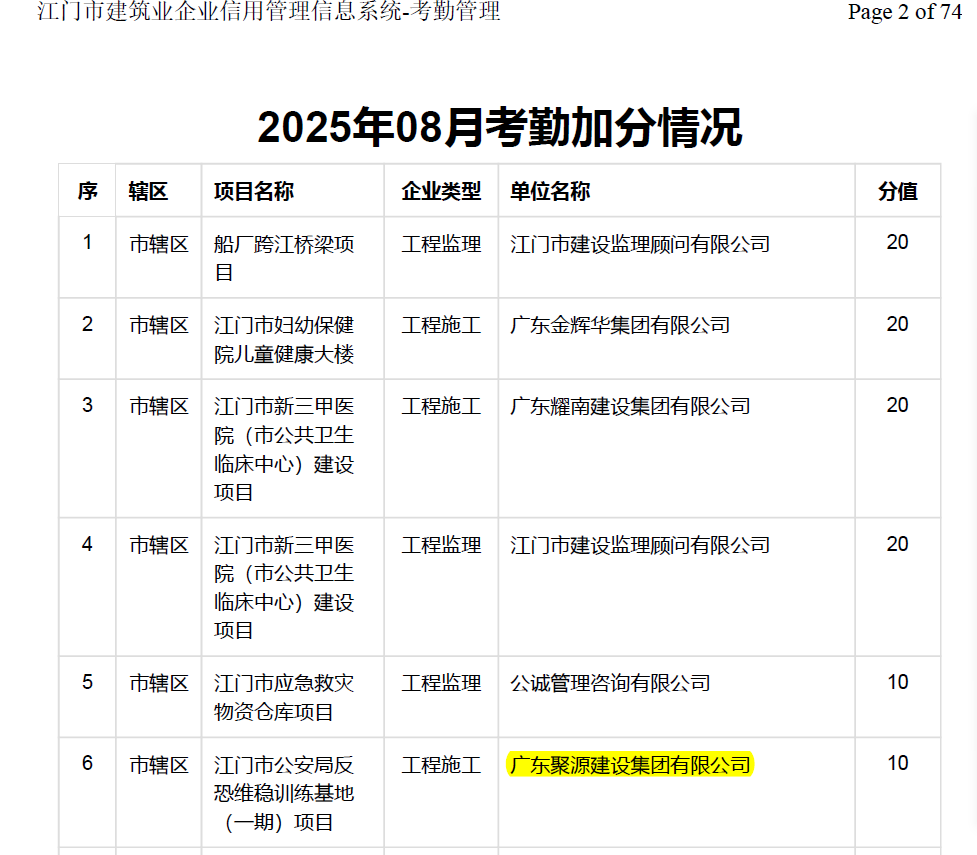
Task: Click the title 2025年08月考勤加分情况
Action: tap(499, 128)
